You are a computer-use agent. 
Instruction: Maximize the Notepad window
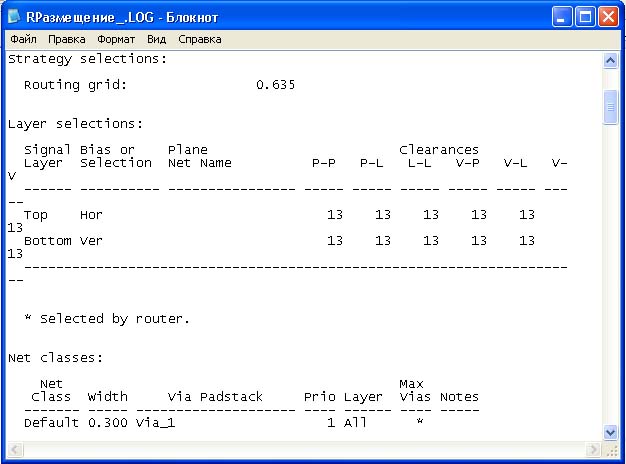pyautogui.click(x=585, y=17)
